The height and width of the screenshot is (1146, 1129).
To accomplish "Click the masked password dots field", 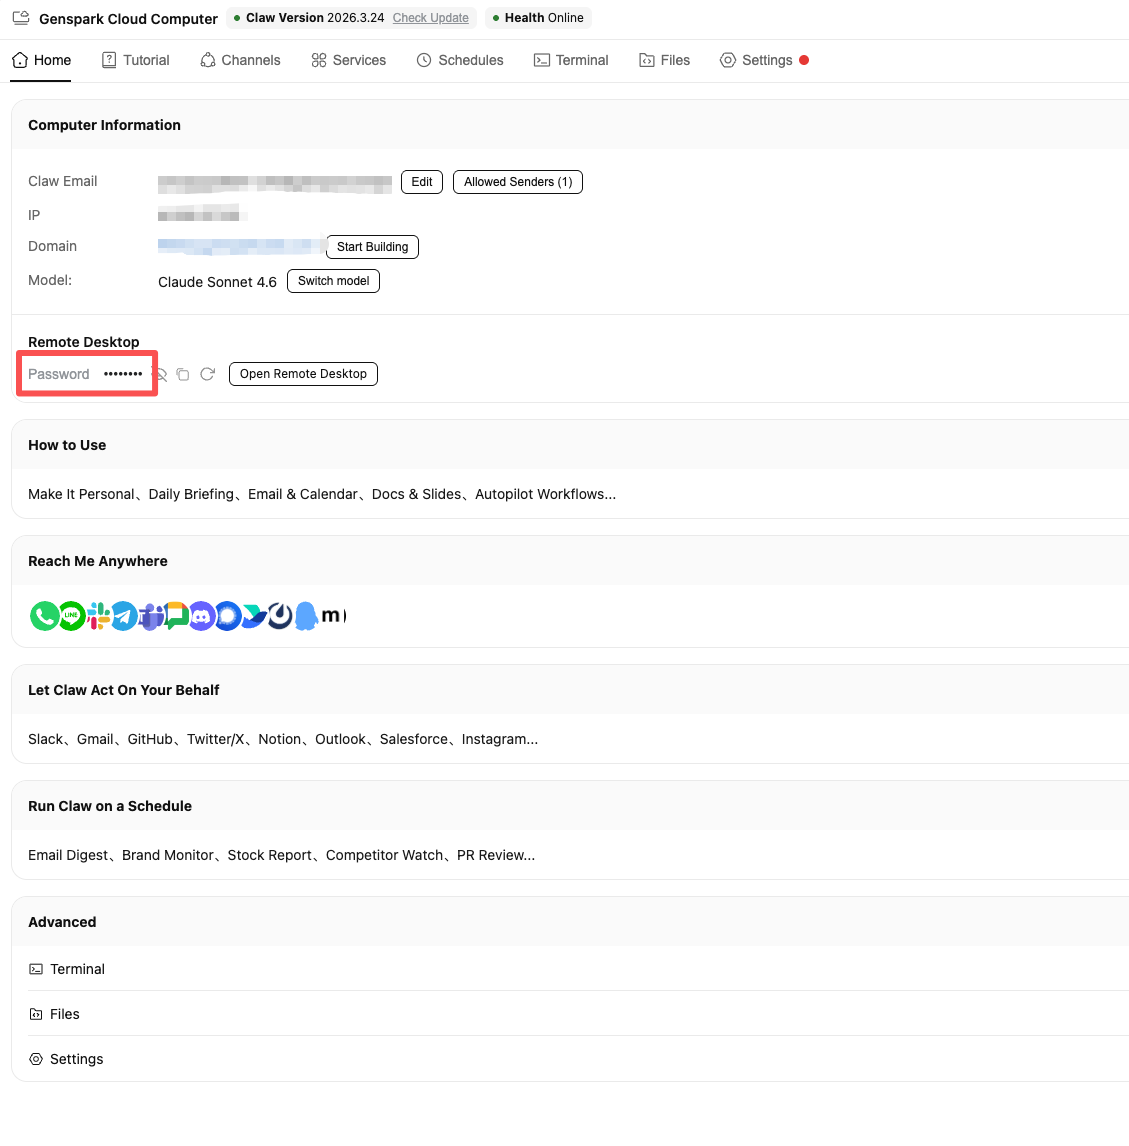I will [x=123, y=374].
